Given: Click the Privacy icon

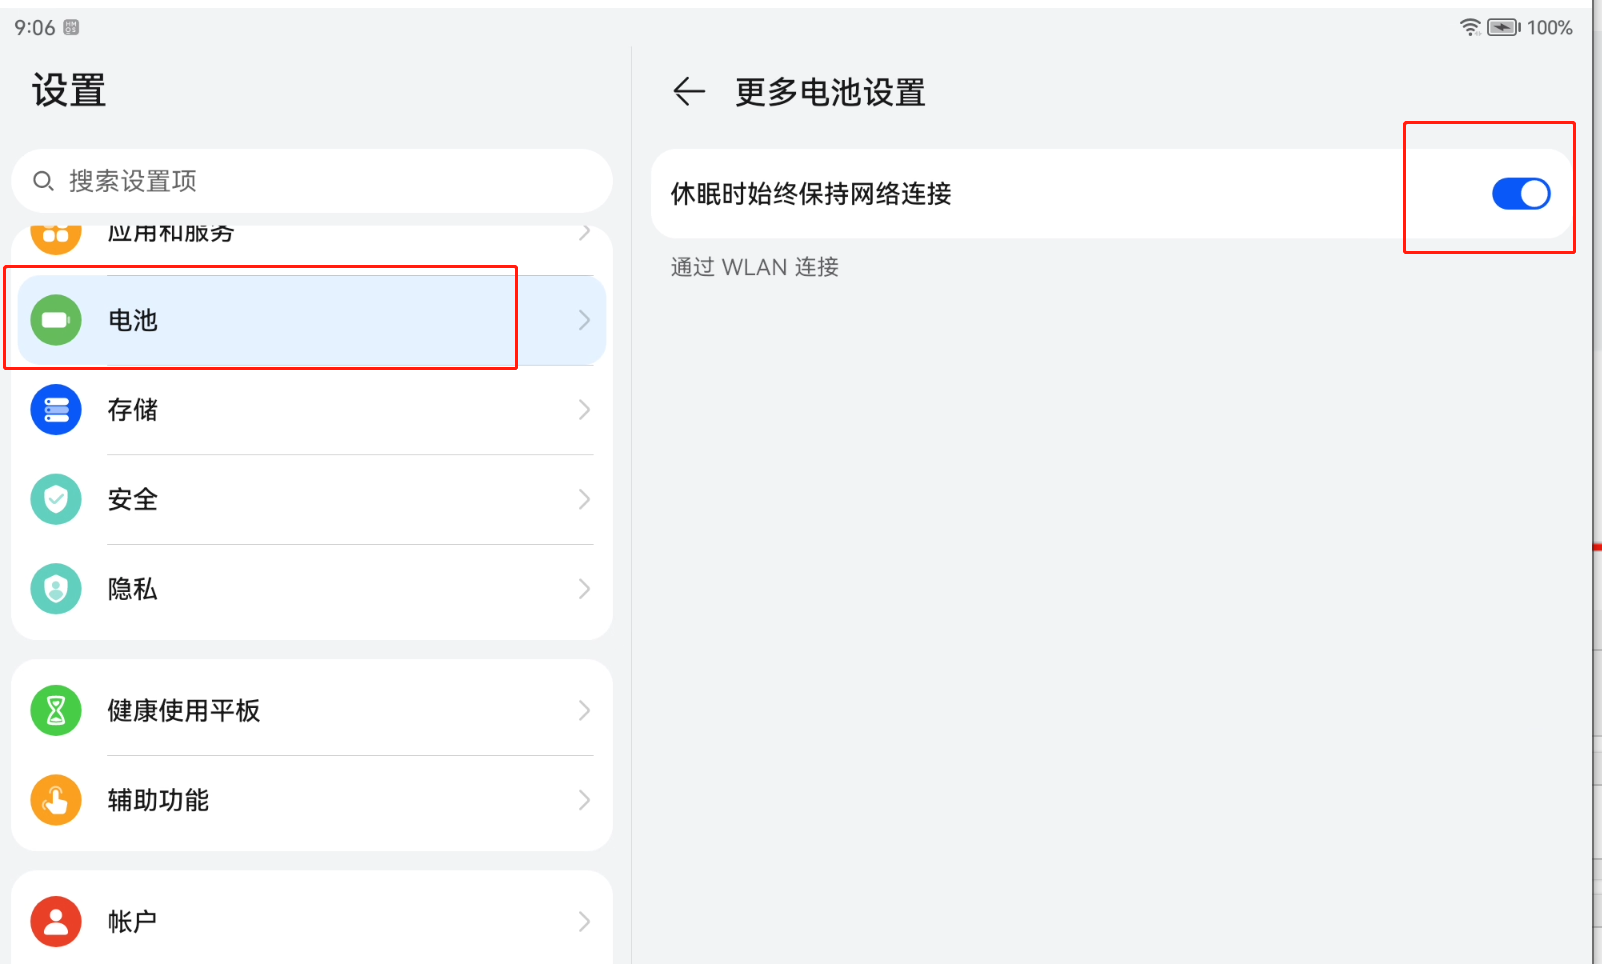Looking at the screenshot, I should pos(56,589).
